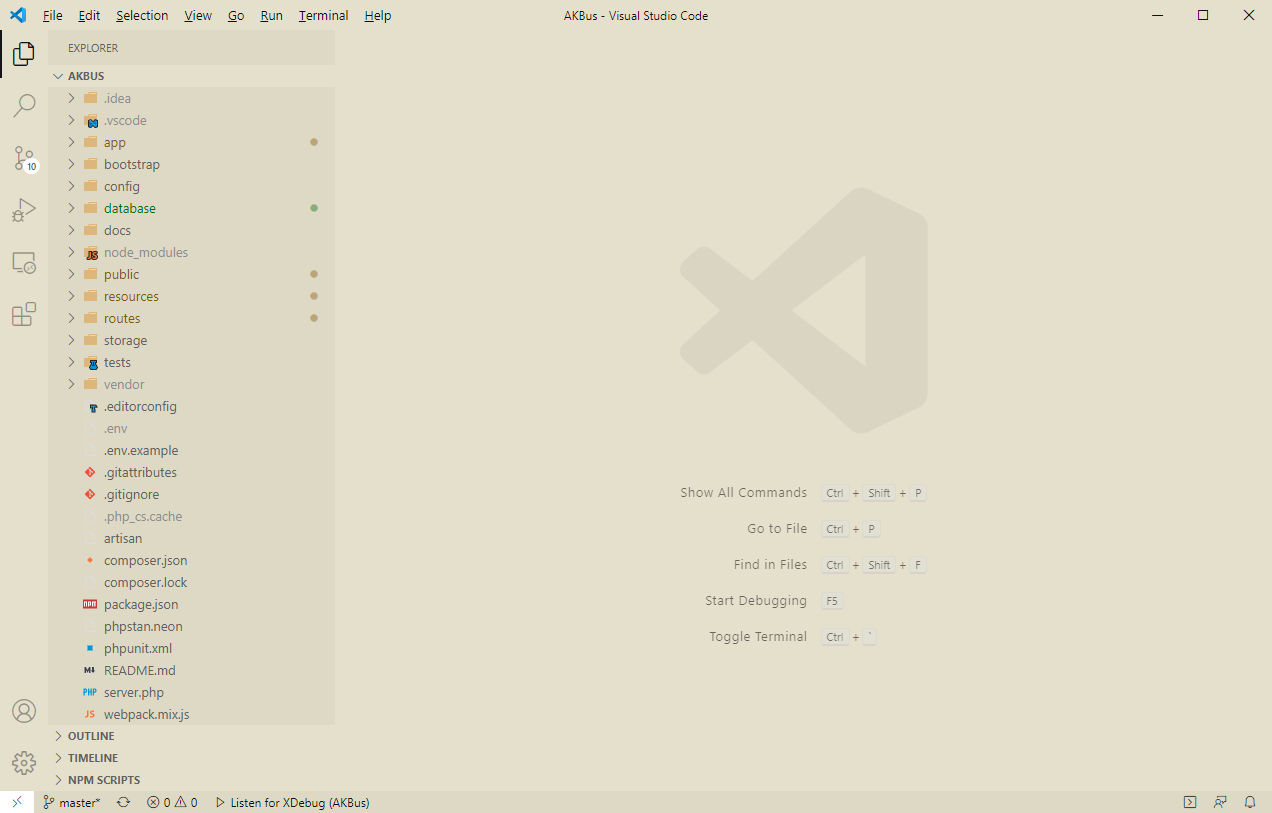Click the master* branch in status bar
Image resolution: width=1272 pixels, height=813 pixels.
pos(72,802)
